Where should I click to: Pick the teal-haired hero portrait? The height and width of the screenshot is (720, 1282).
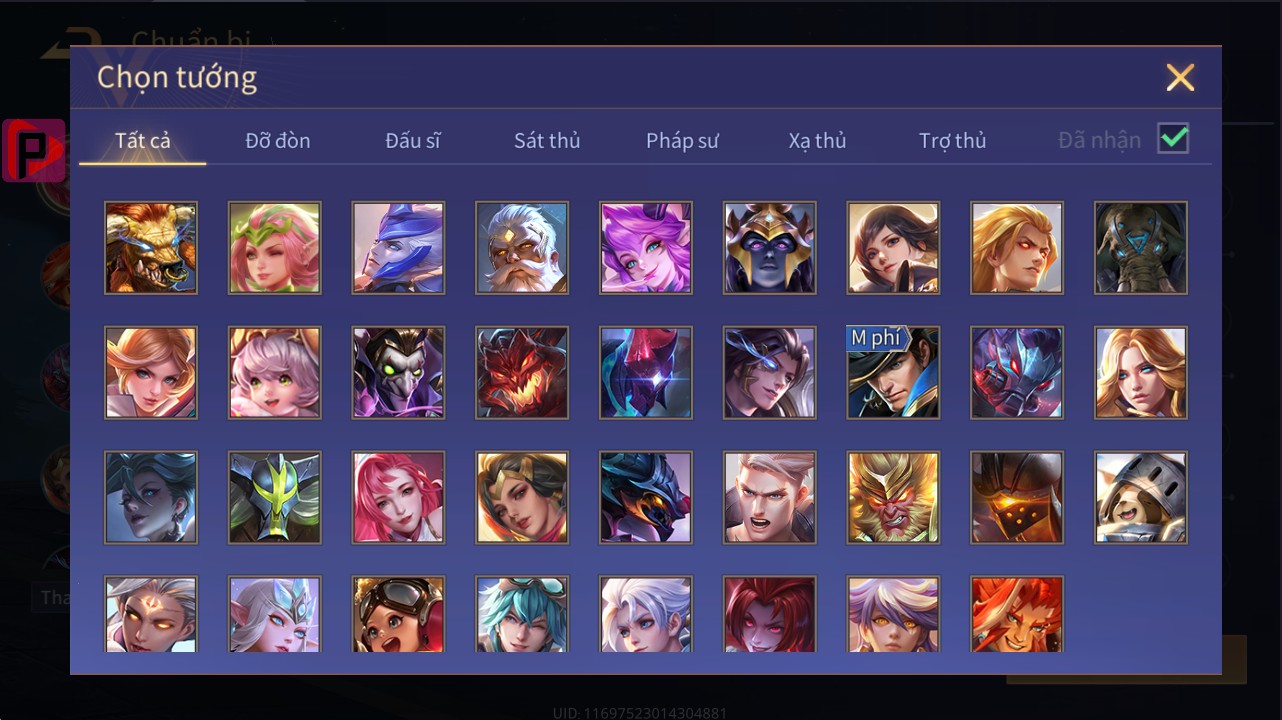click(x=522, y=614)
